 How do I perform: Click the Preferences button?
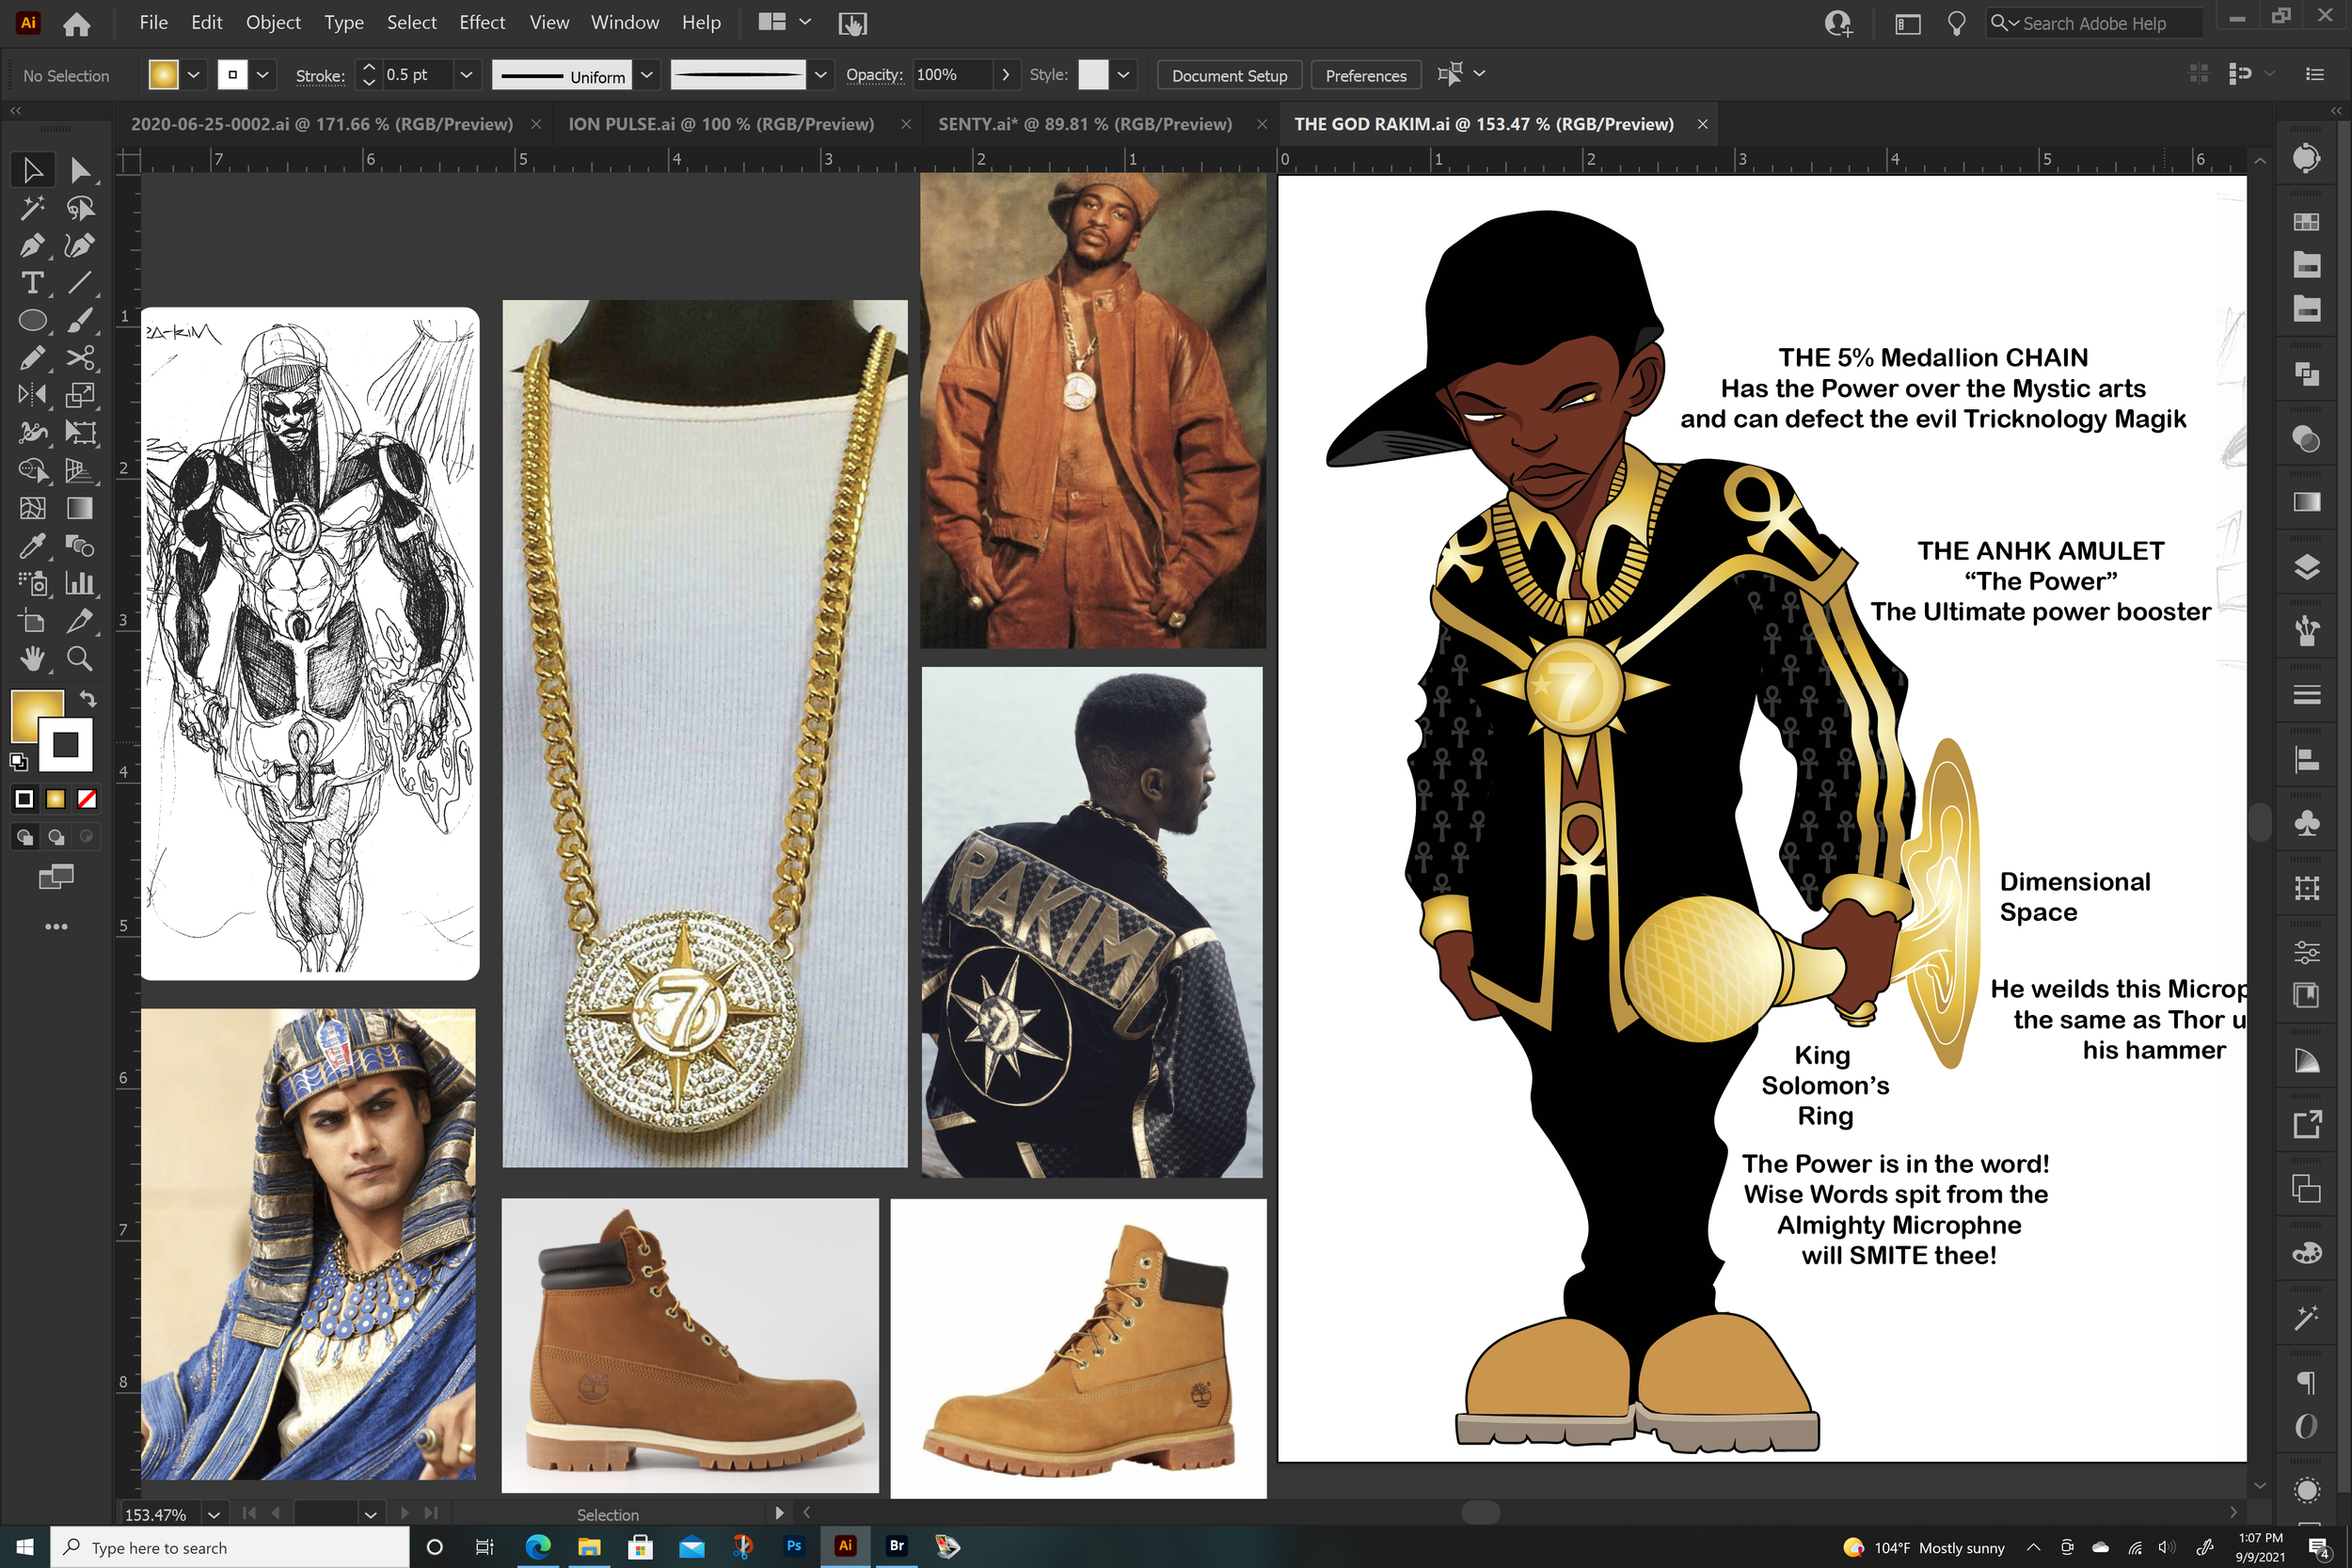tap(1365, 76)
